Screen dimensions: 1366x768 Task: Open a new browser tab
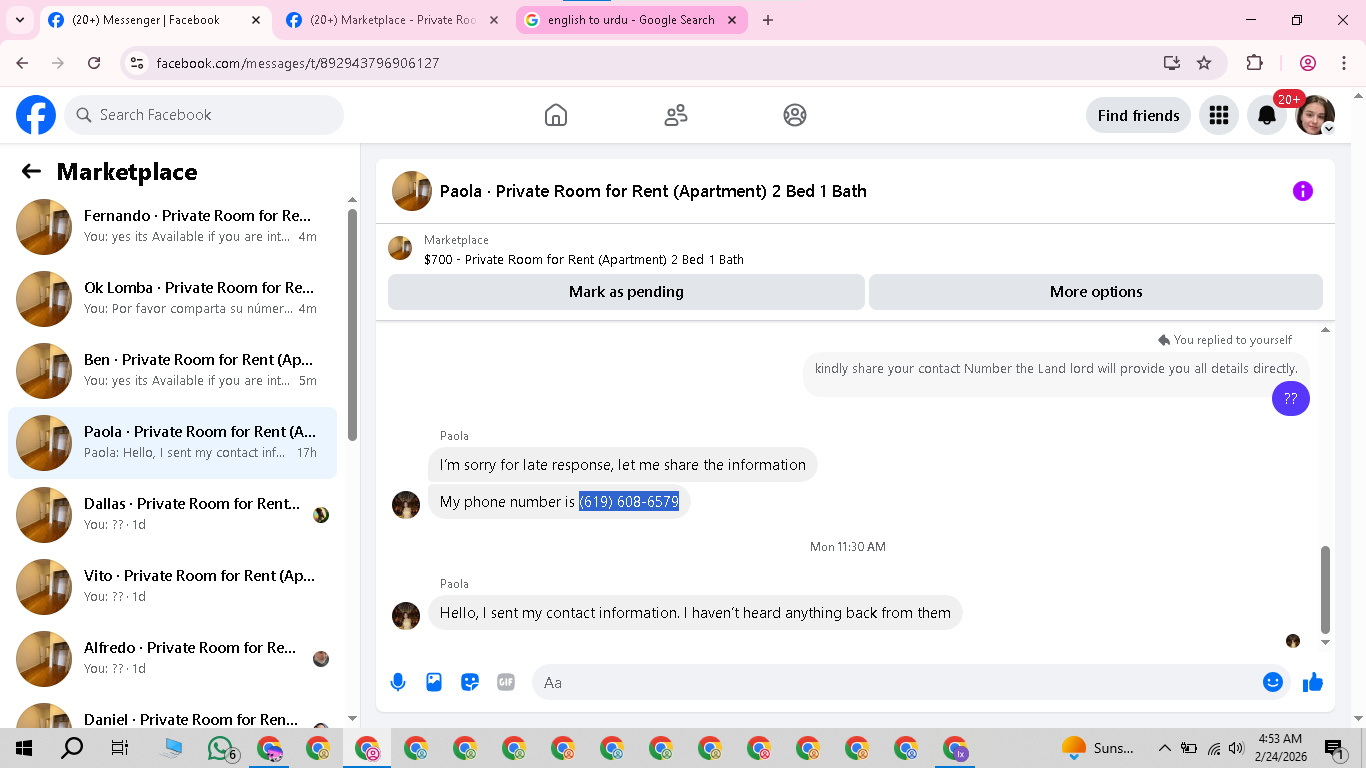pyautogui.click(x=768, y=20)
